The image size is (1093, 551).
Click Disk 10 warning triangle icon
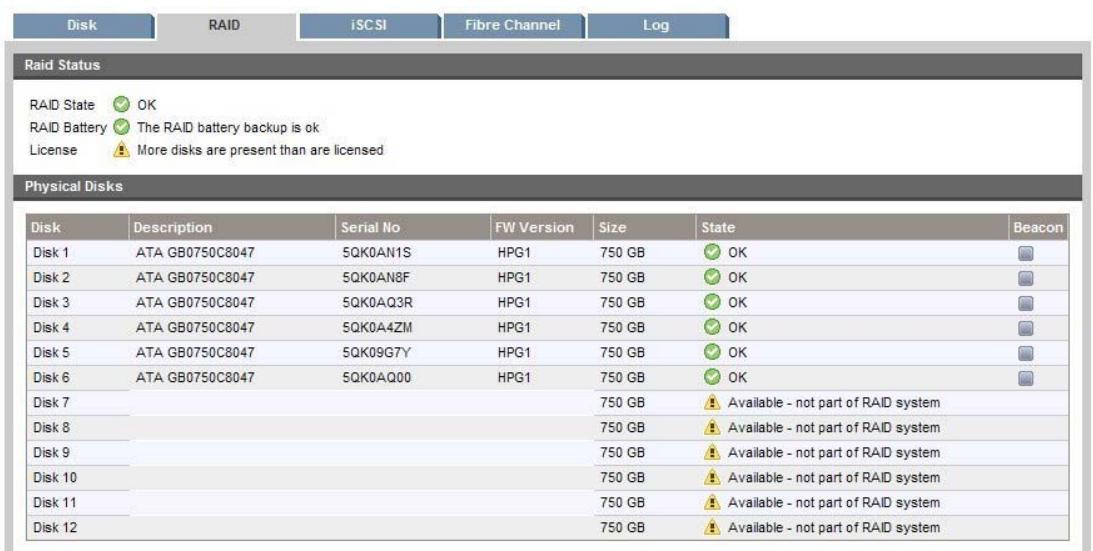(x=712, y=478)
